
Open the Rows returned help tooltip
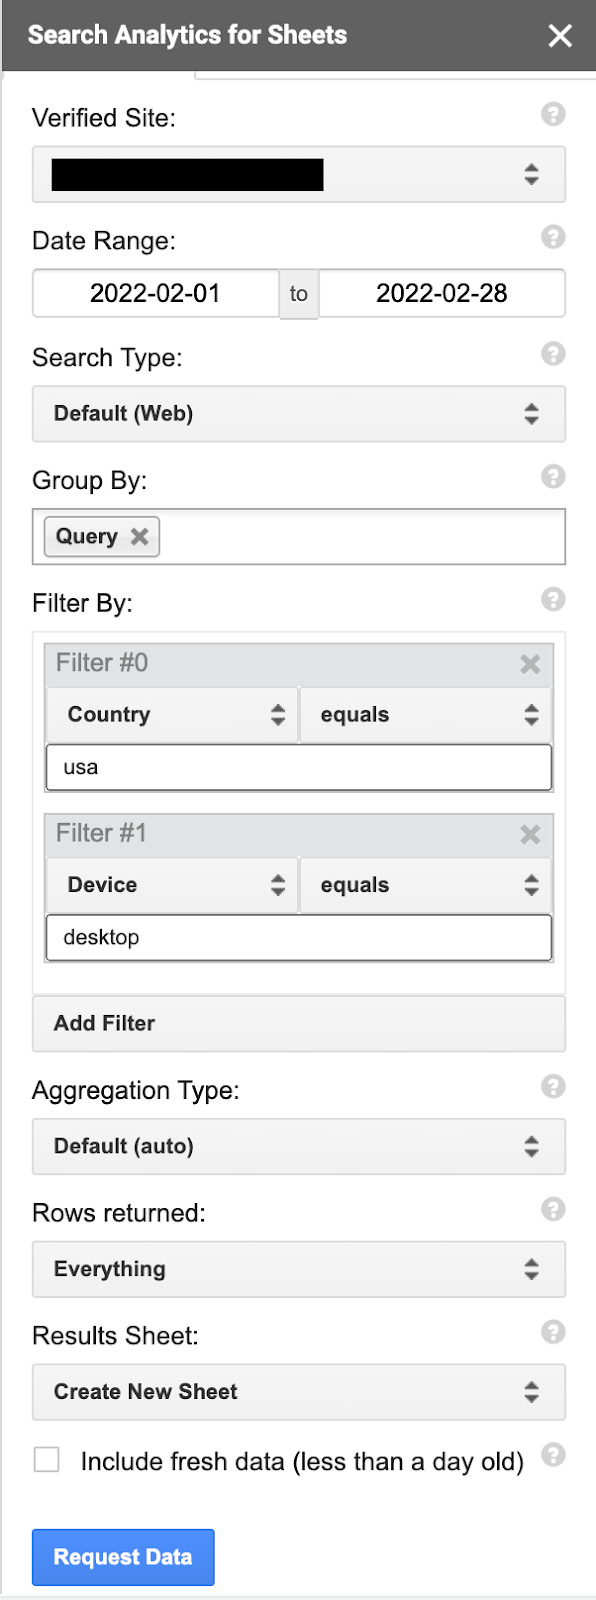tap(552, 1209)
